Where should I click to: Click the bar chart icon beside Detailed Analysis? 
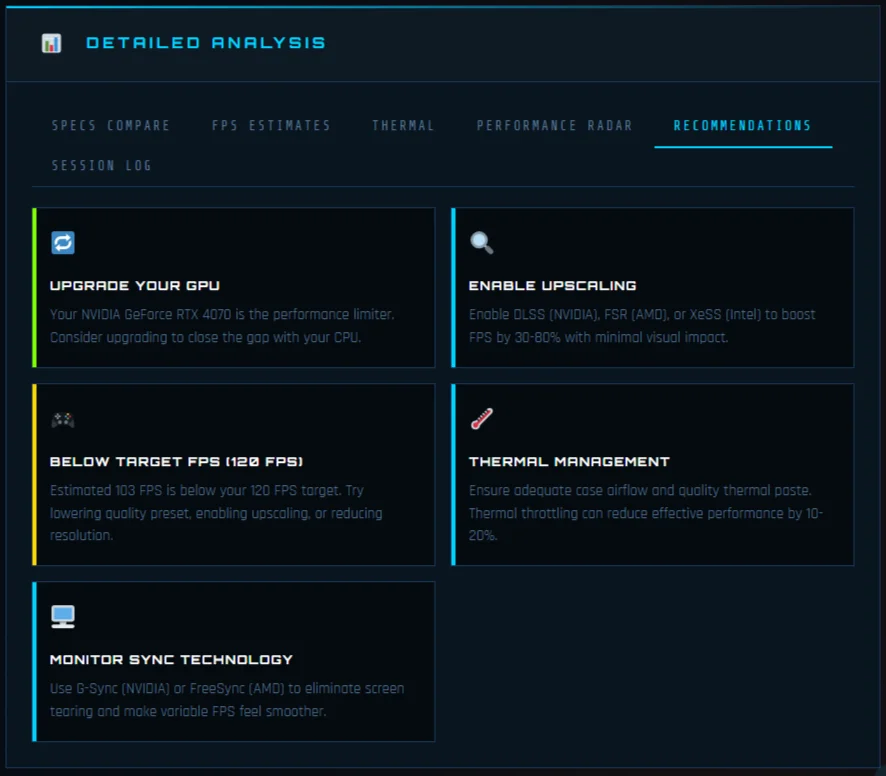click(x=51, y=43)
